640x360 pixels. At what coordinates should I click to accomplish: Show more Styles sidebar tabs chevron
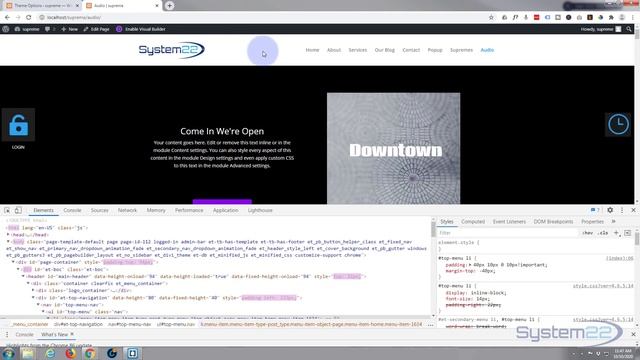point(613,221)
